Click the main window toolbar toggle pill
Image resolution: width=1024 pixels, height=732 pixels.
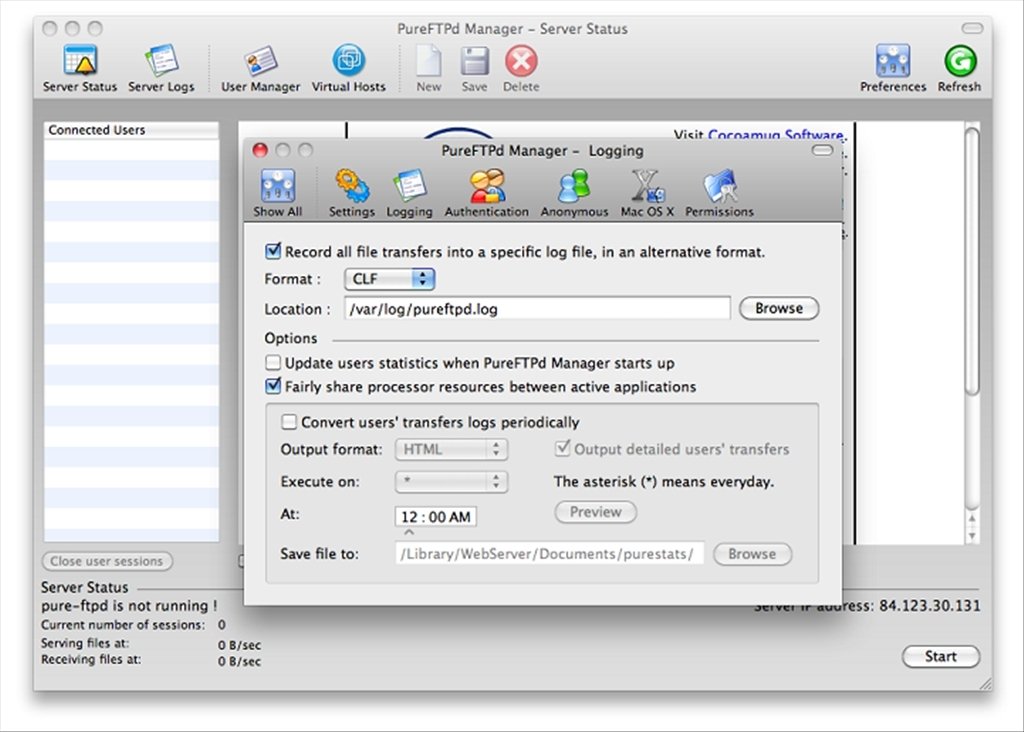point(972,28)
